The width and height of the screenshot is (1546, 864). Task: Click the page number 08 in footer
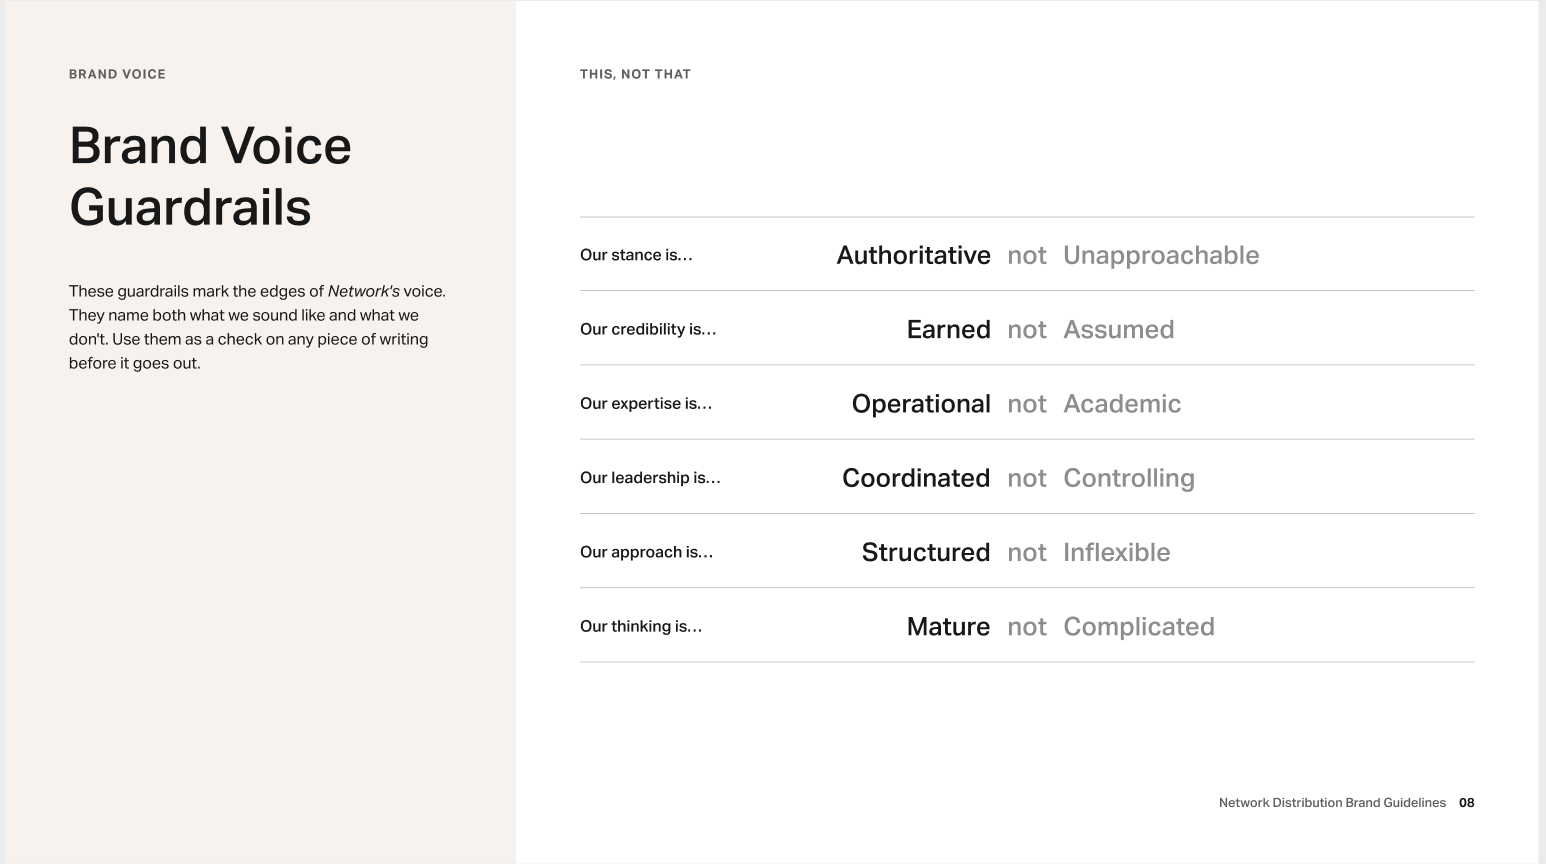coord(1466,803)
